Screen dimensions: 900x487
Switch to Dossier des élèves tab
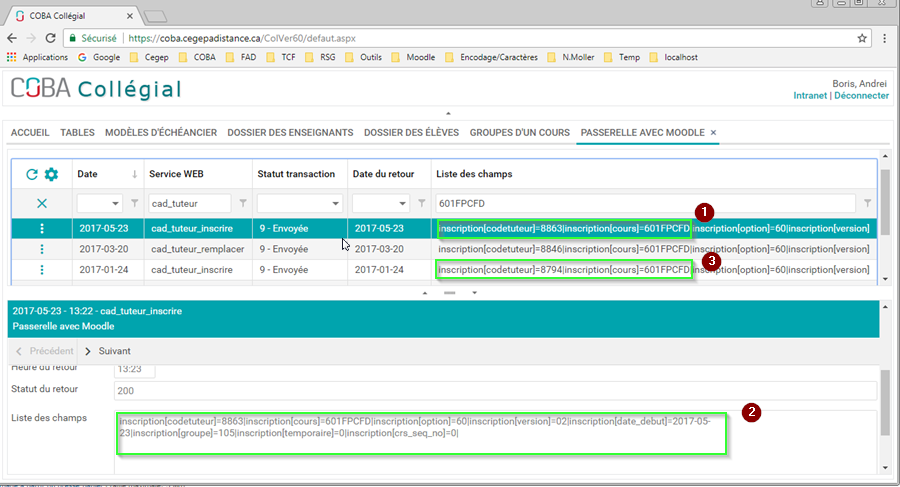411,133
